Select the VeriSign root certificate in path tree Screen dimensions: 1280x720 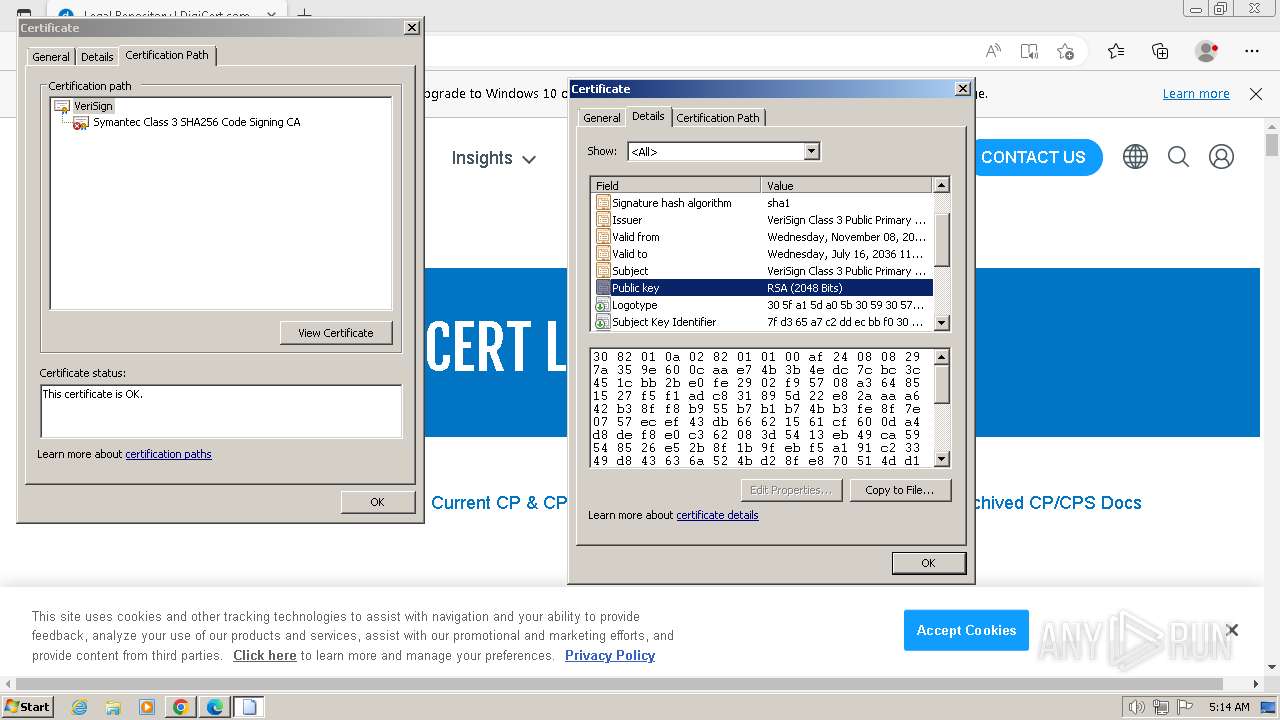(93, 106)
